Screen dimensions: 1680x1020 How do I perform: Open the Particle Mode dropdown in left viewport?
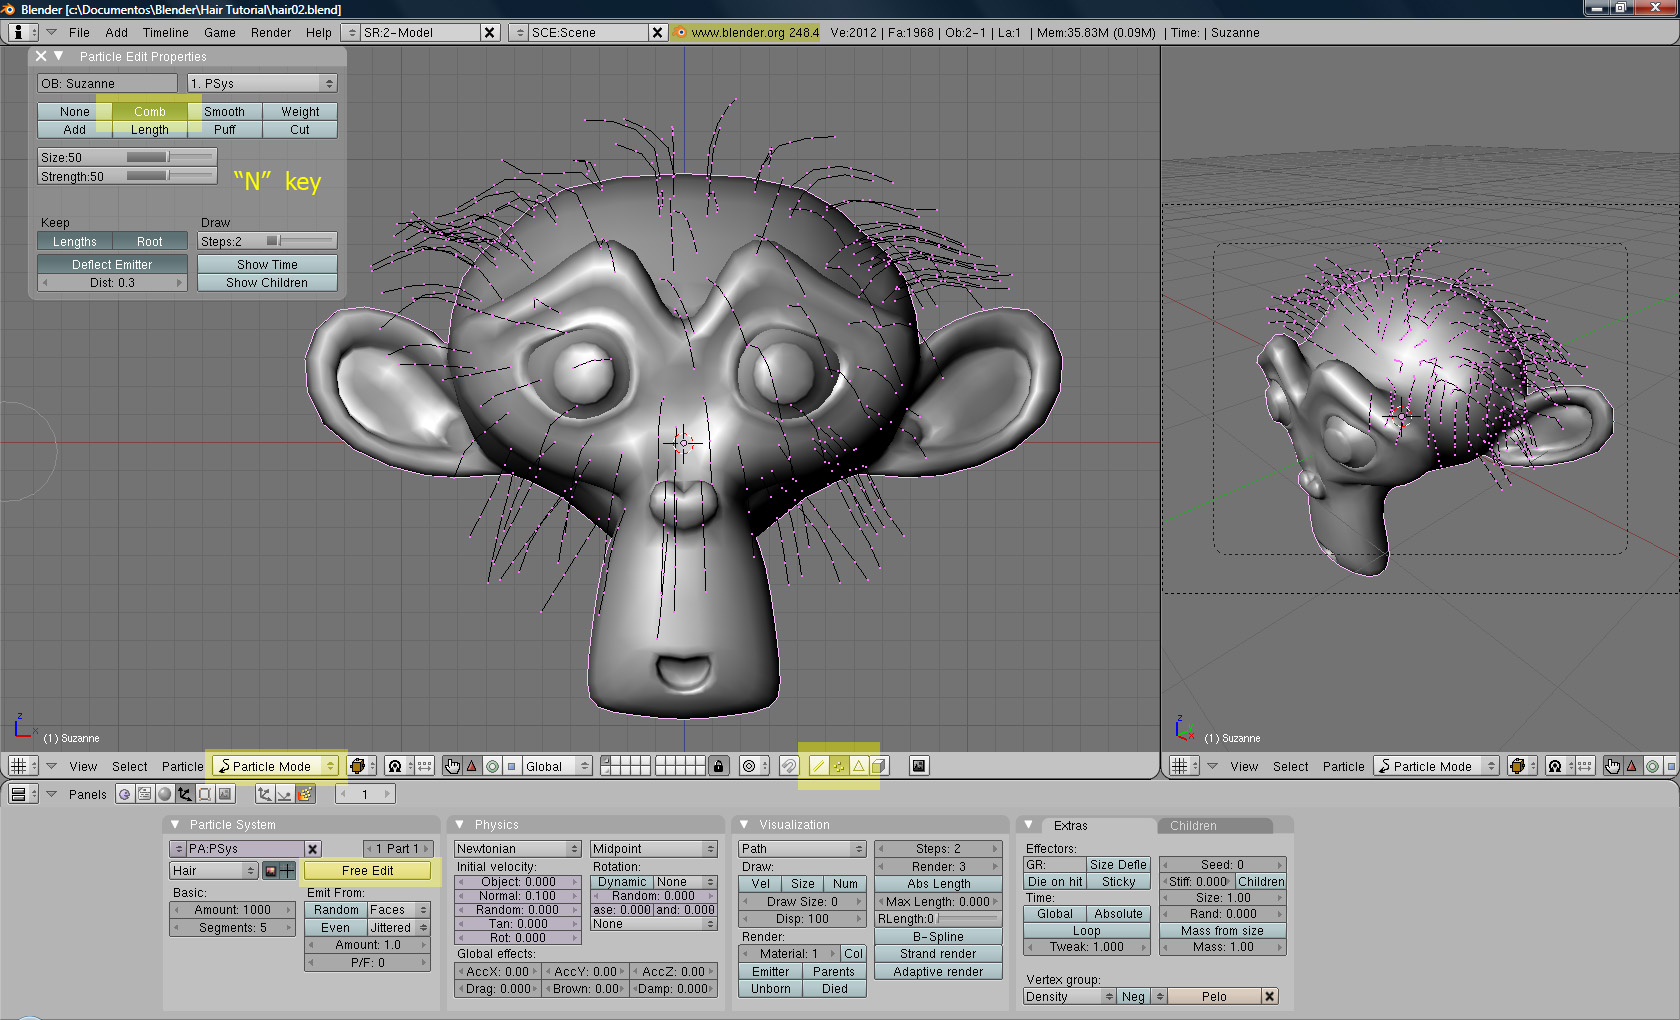[x=277, y=766]
